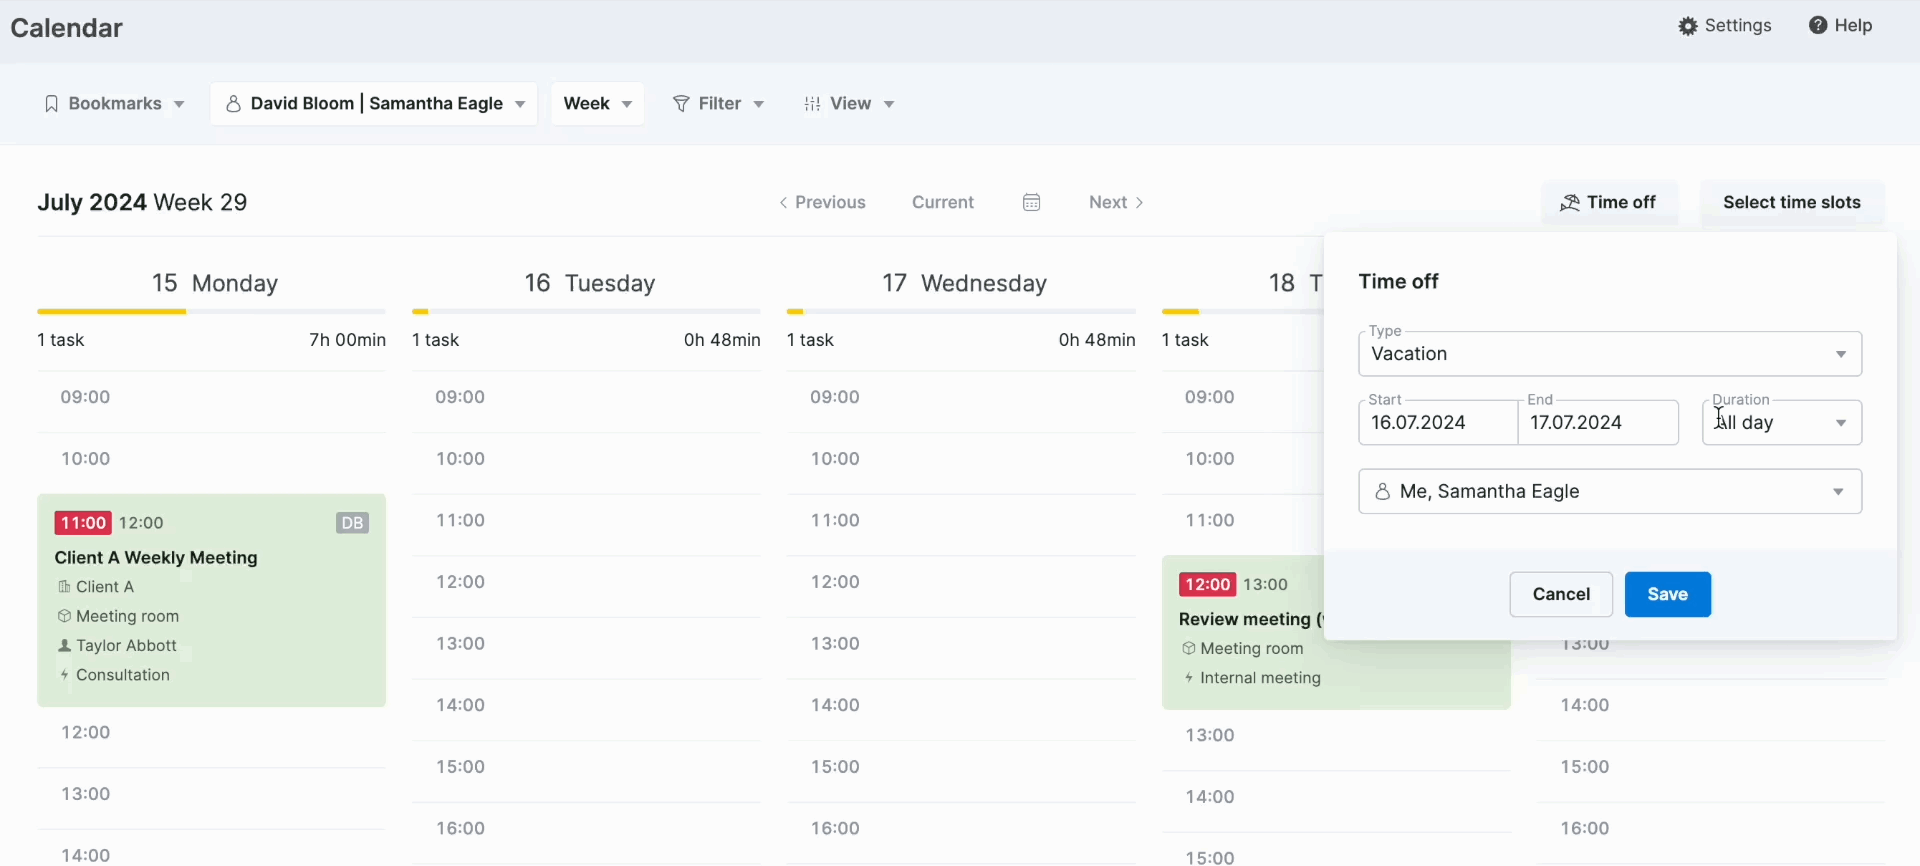This screenshot has height=866, width=1920.
Task: Click the DB badge on Client A meeting
Action: (352, 523)
